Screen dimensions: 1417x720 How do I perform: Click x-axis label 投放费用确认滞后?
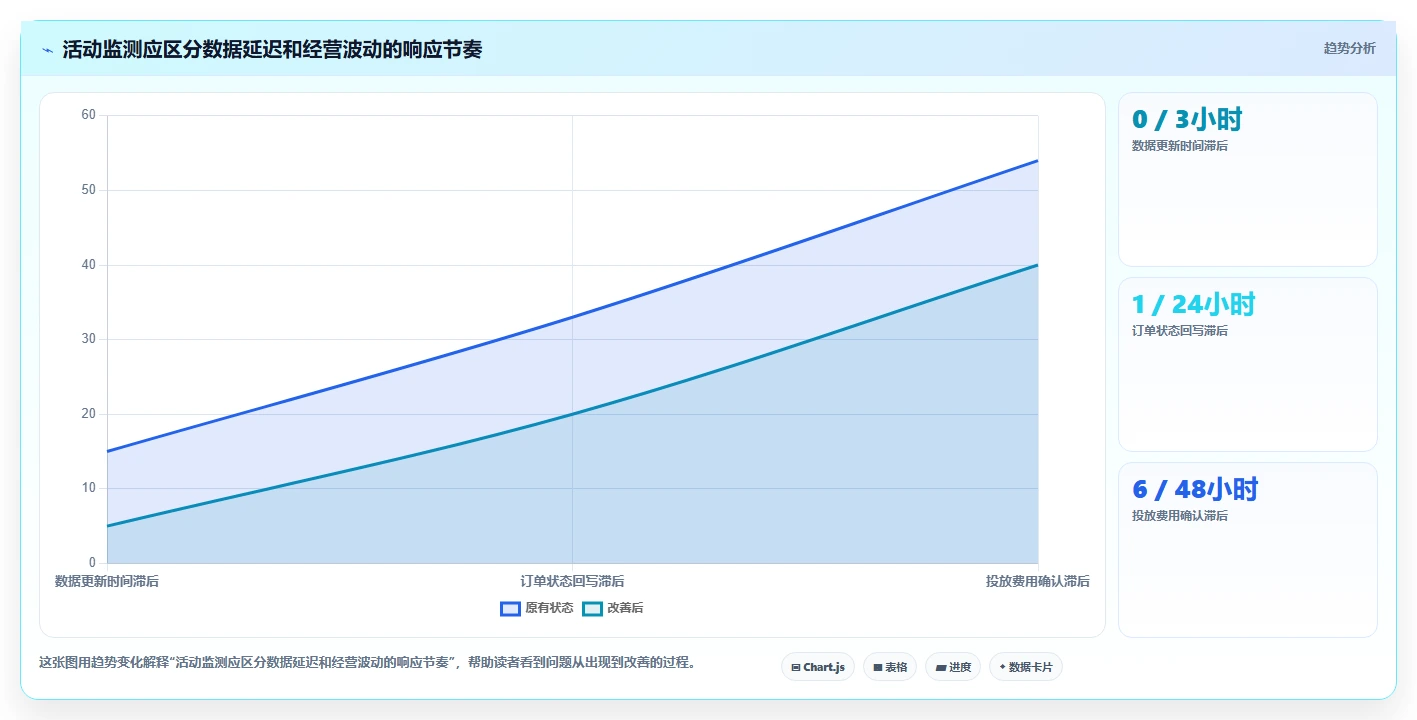pyautogui.click(x=1038, y=581)
